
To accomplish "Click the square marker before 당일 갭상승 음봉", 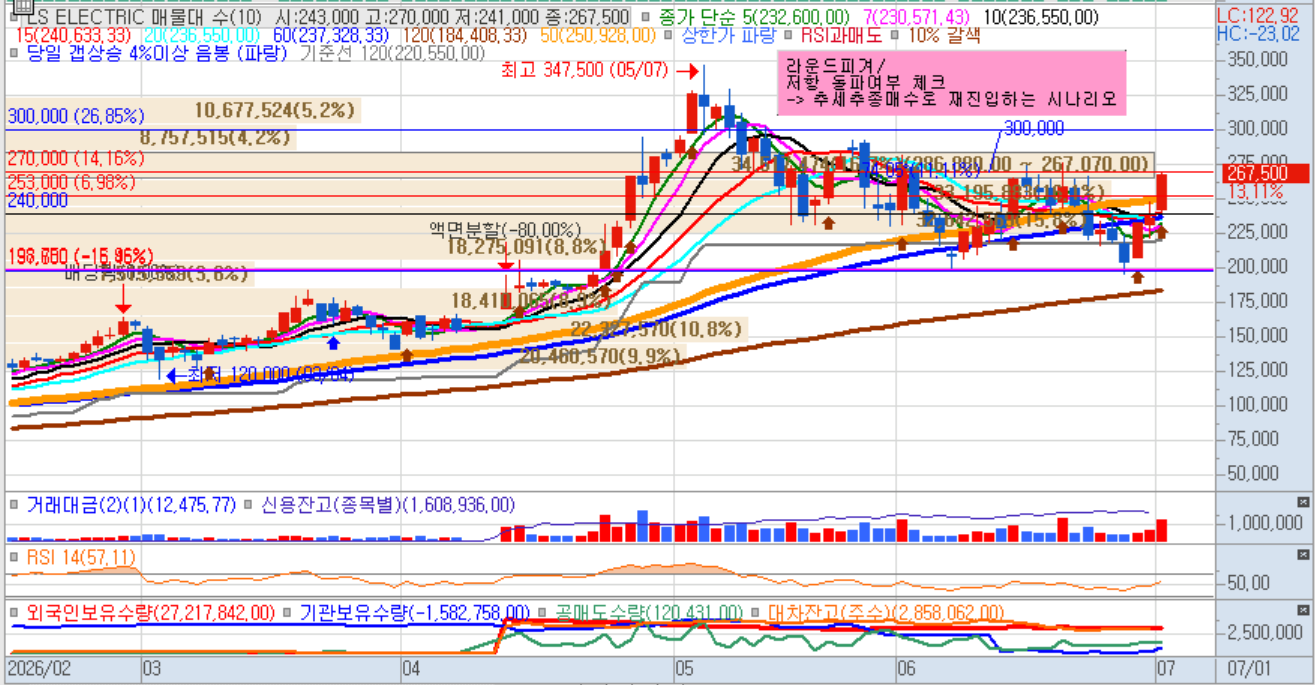I will pos(14,54).
